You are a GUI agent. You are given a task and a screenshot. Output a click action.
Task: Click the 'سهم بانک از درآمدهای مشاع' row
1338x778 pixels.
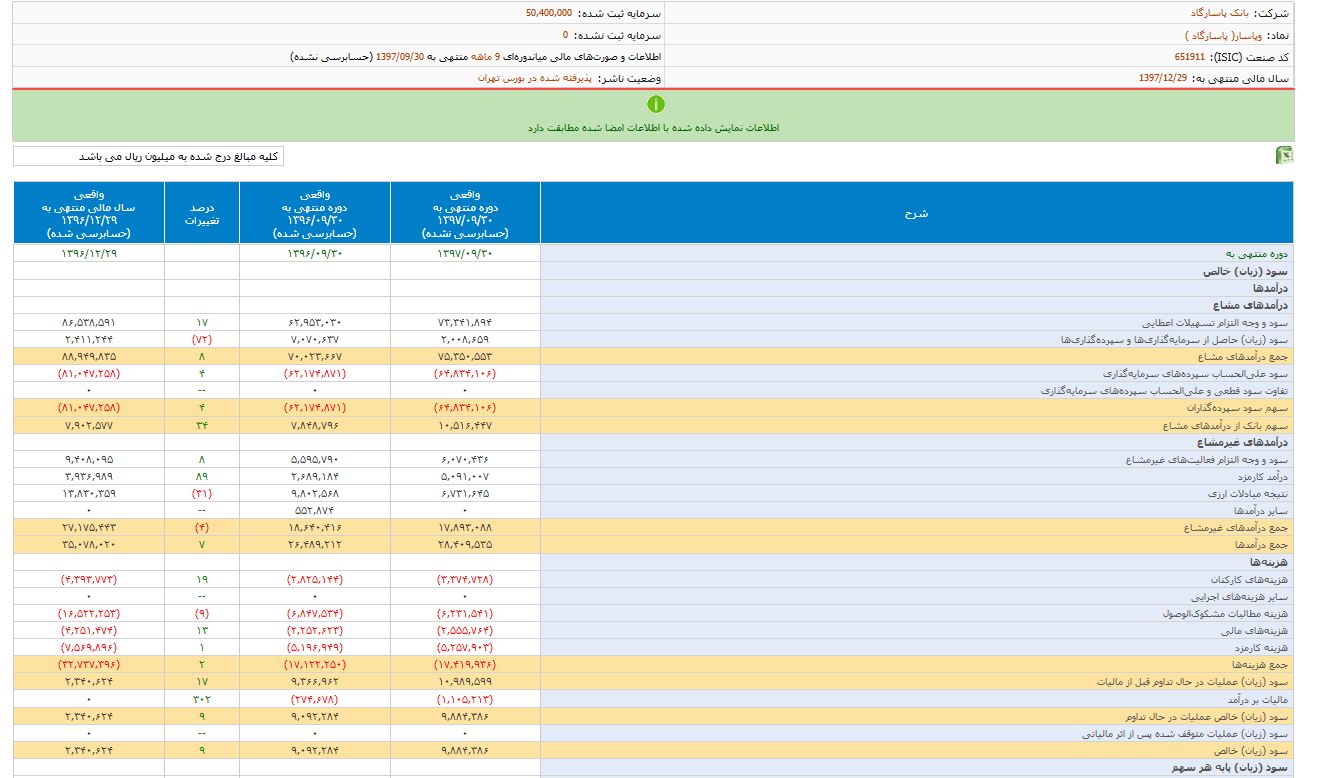coord(654,425)
